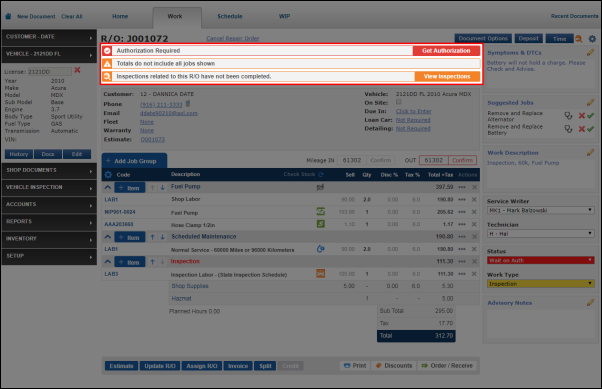Click the Mileage OUT input field

(x=433, y=160)
